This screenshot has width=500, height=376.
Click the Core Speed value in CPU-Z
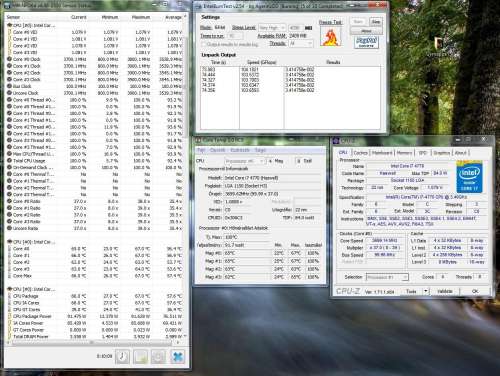tap(385, 240)
